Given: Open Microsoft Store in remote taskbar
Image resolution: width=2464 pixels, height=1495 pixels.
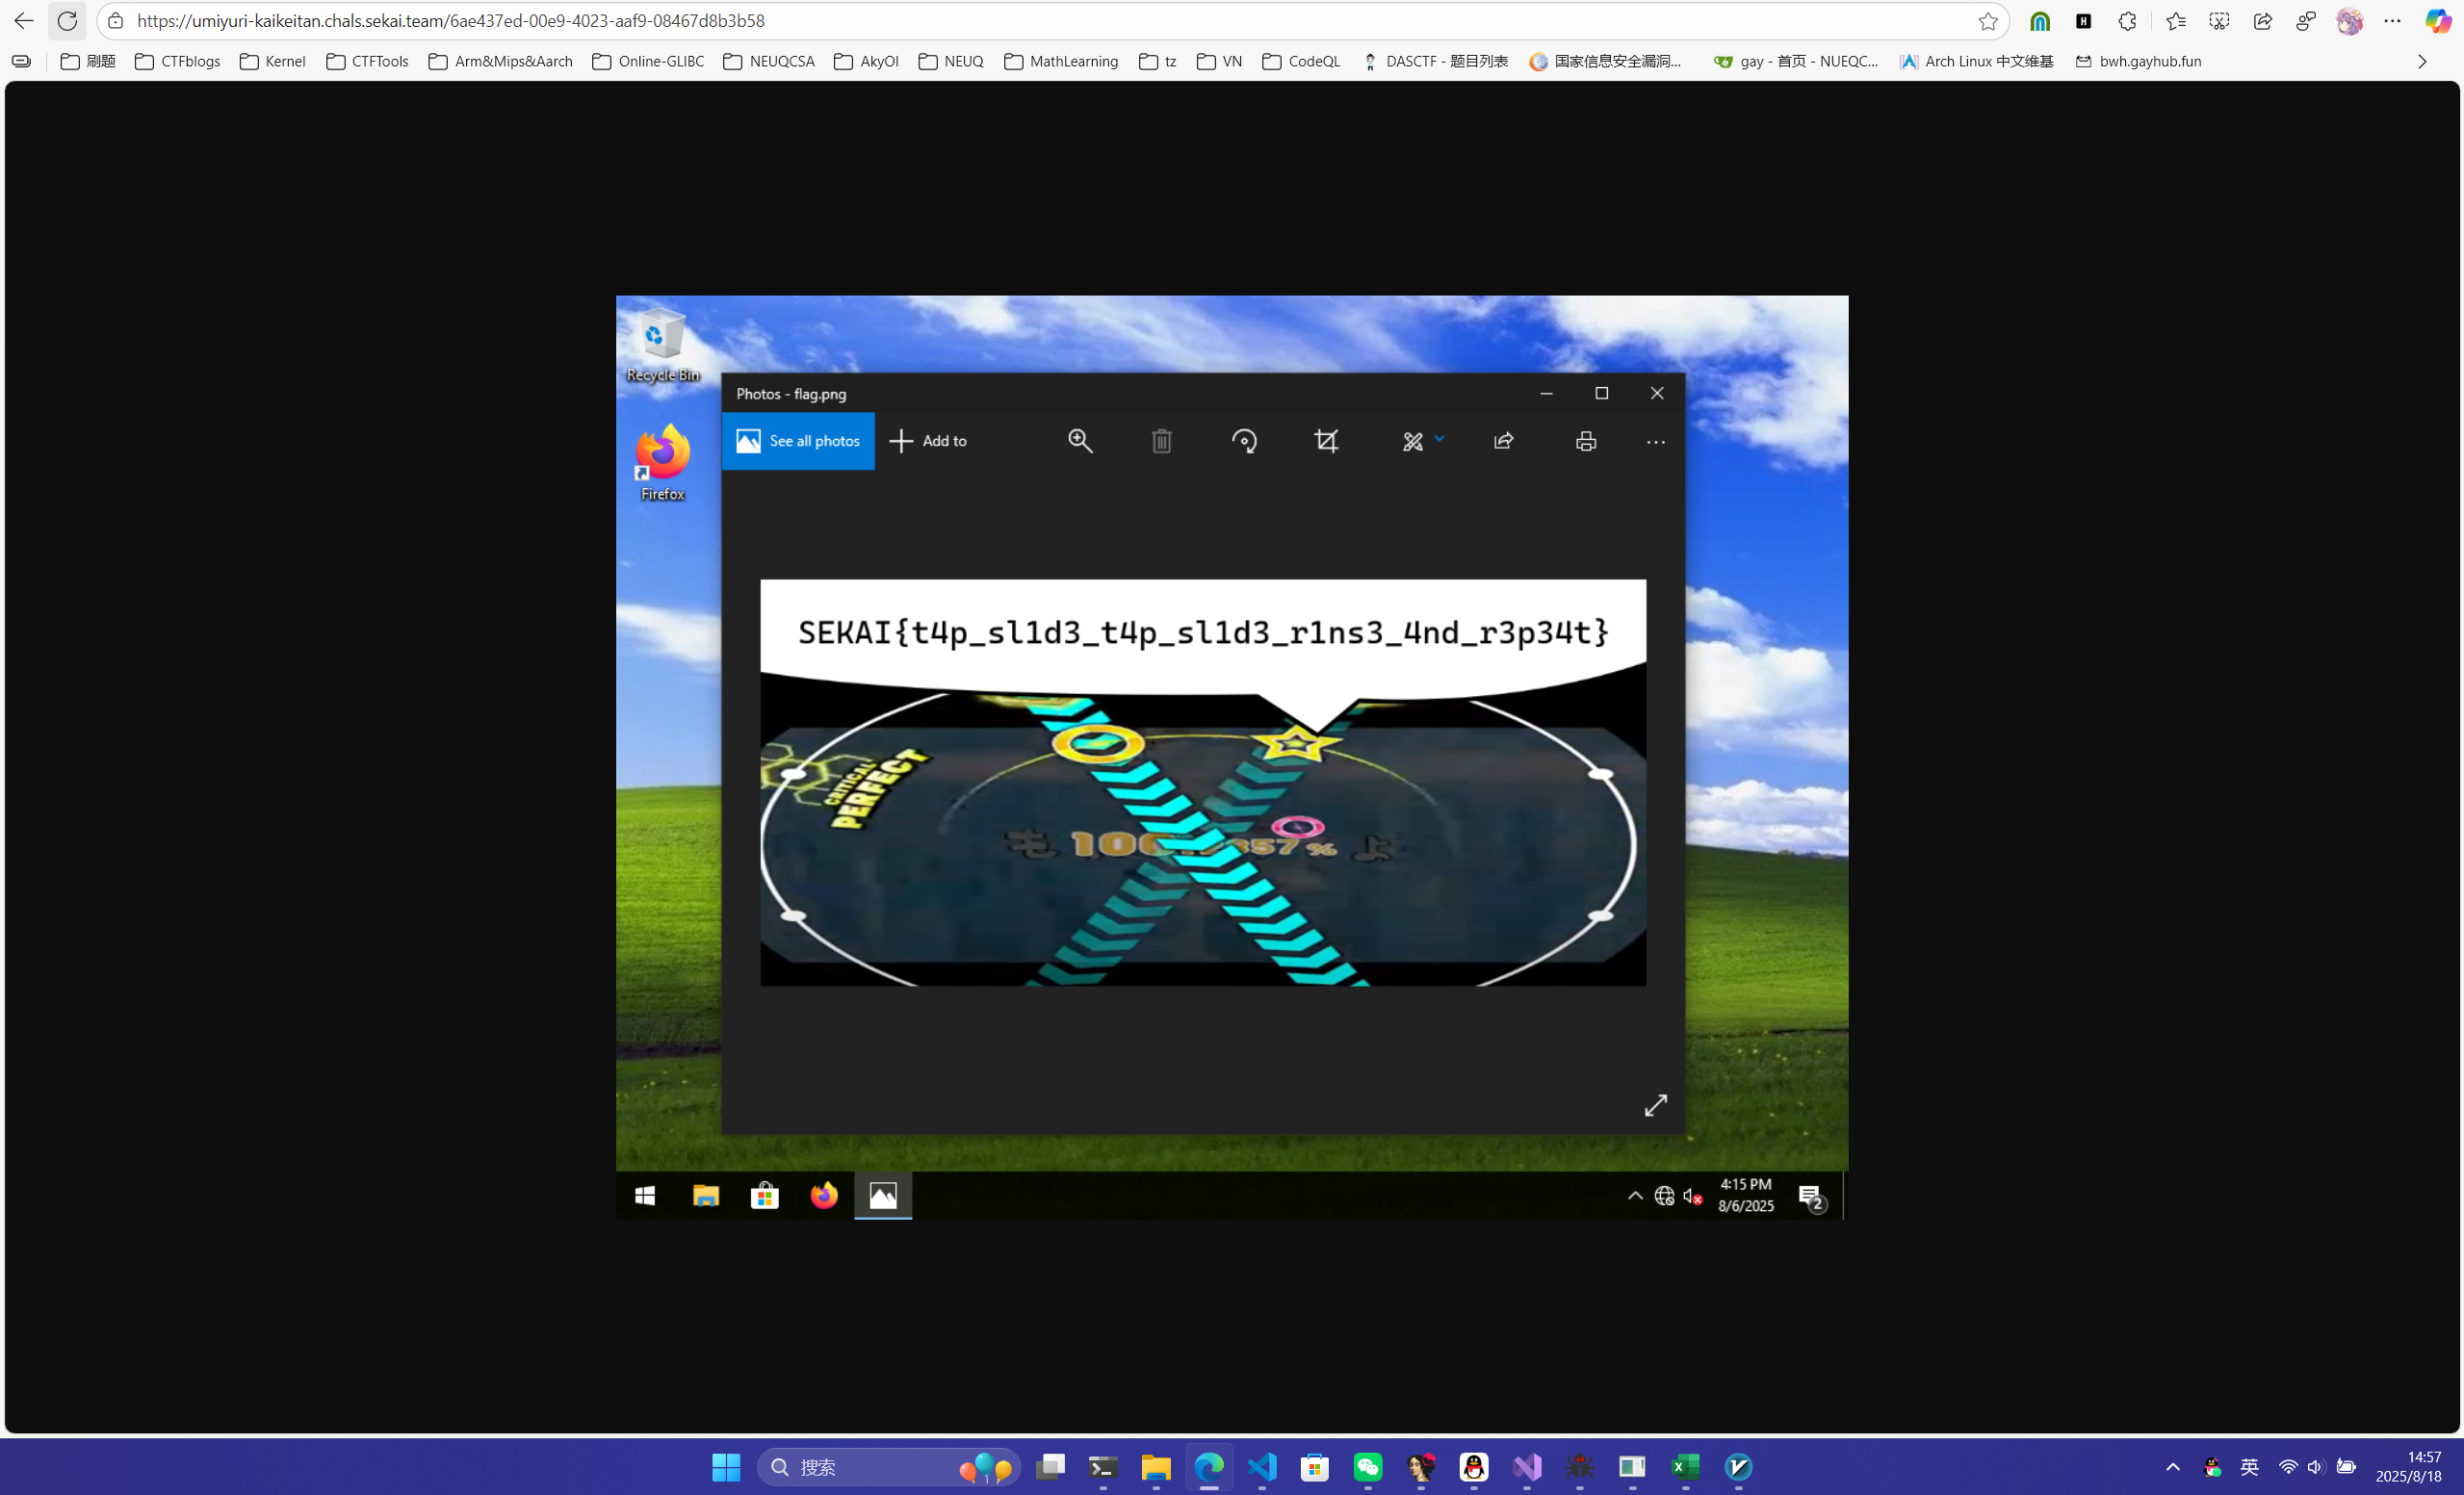Looking at the screenshot, I should (x=765, y=1195).
